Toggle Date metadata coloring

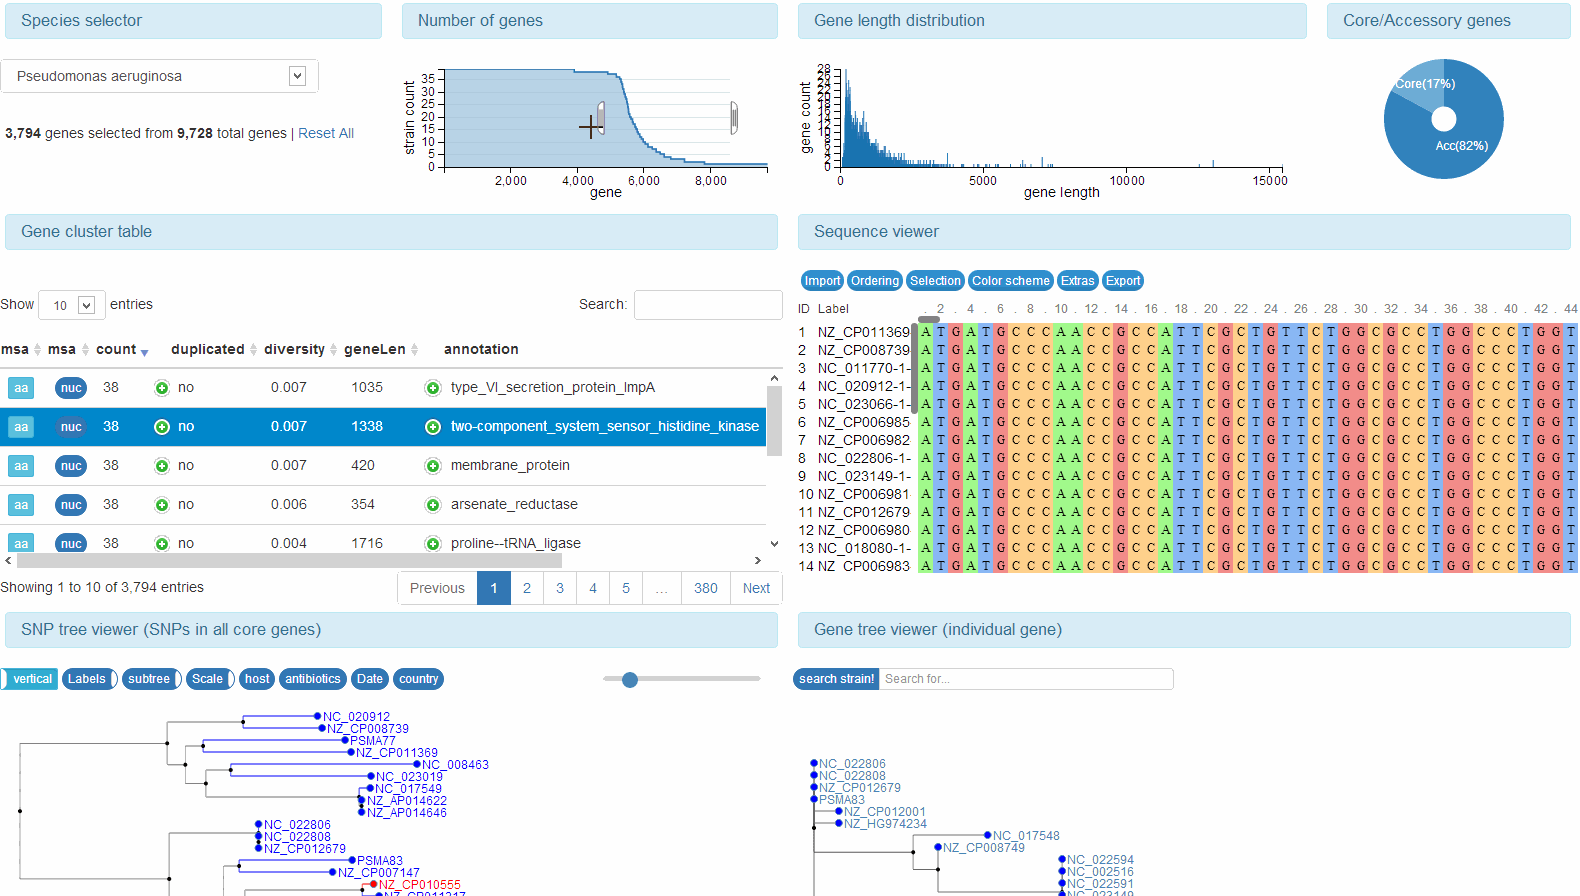370,679
